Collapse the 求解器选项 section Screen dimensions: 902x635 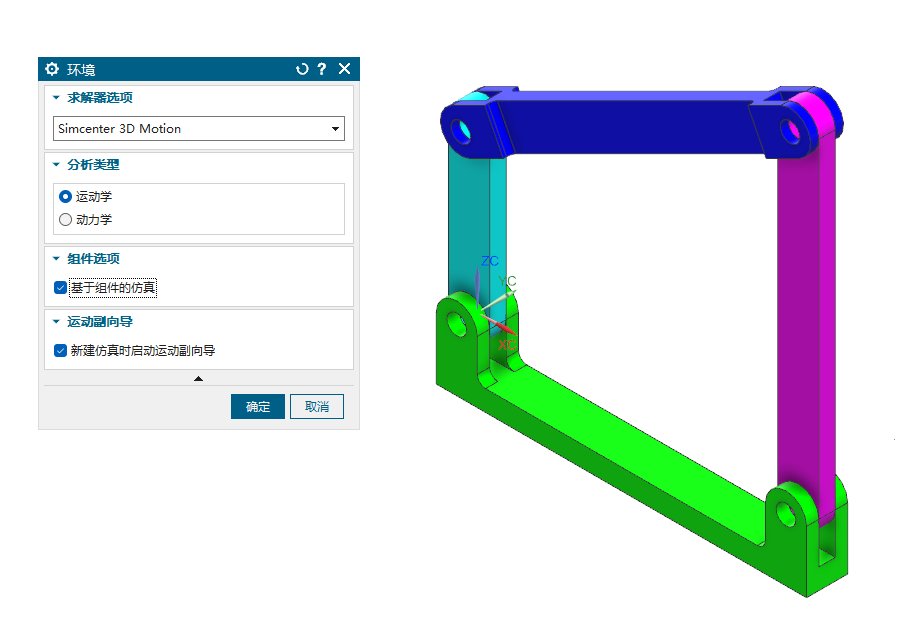57,98
